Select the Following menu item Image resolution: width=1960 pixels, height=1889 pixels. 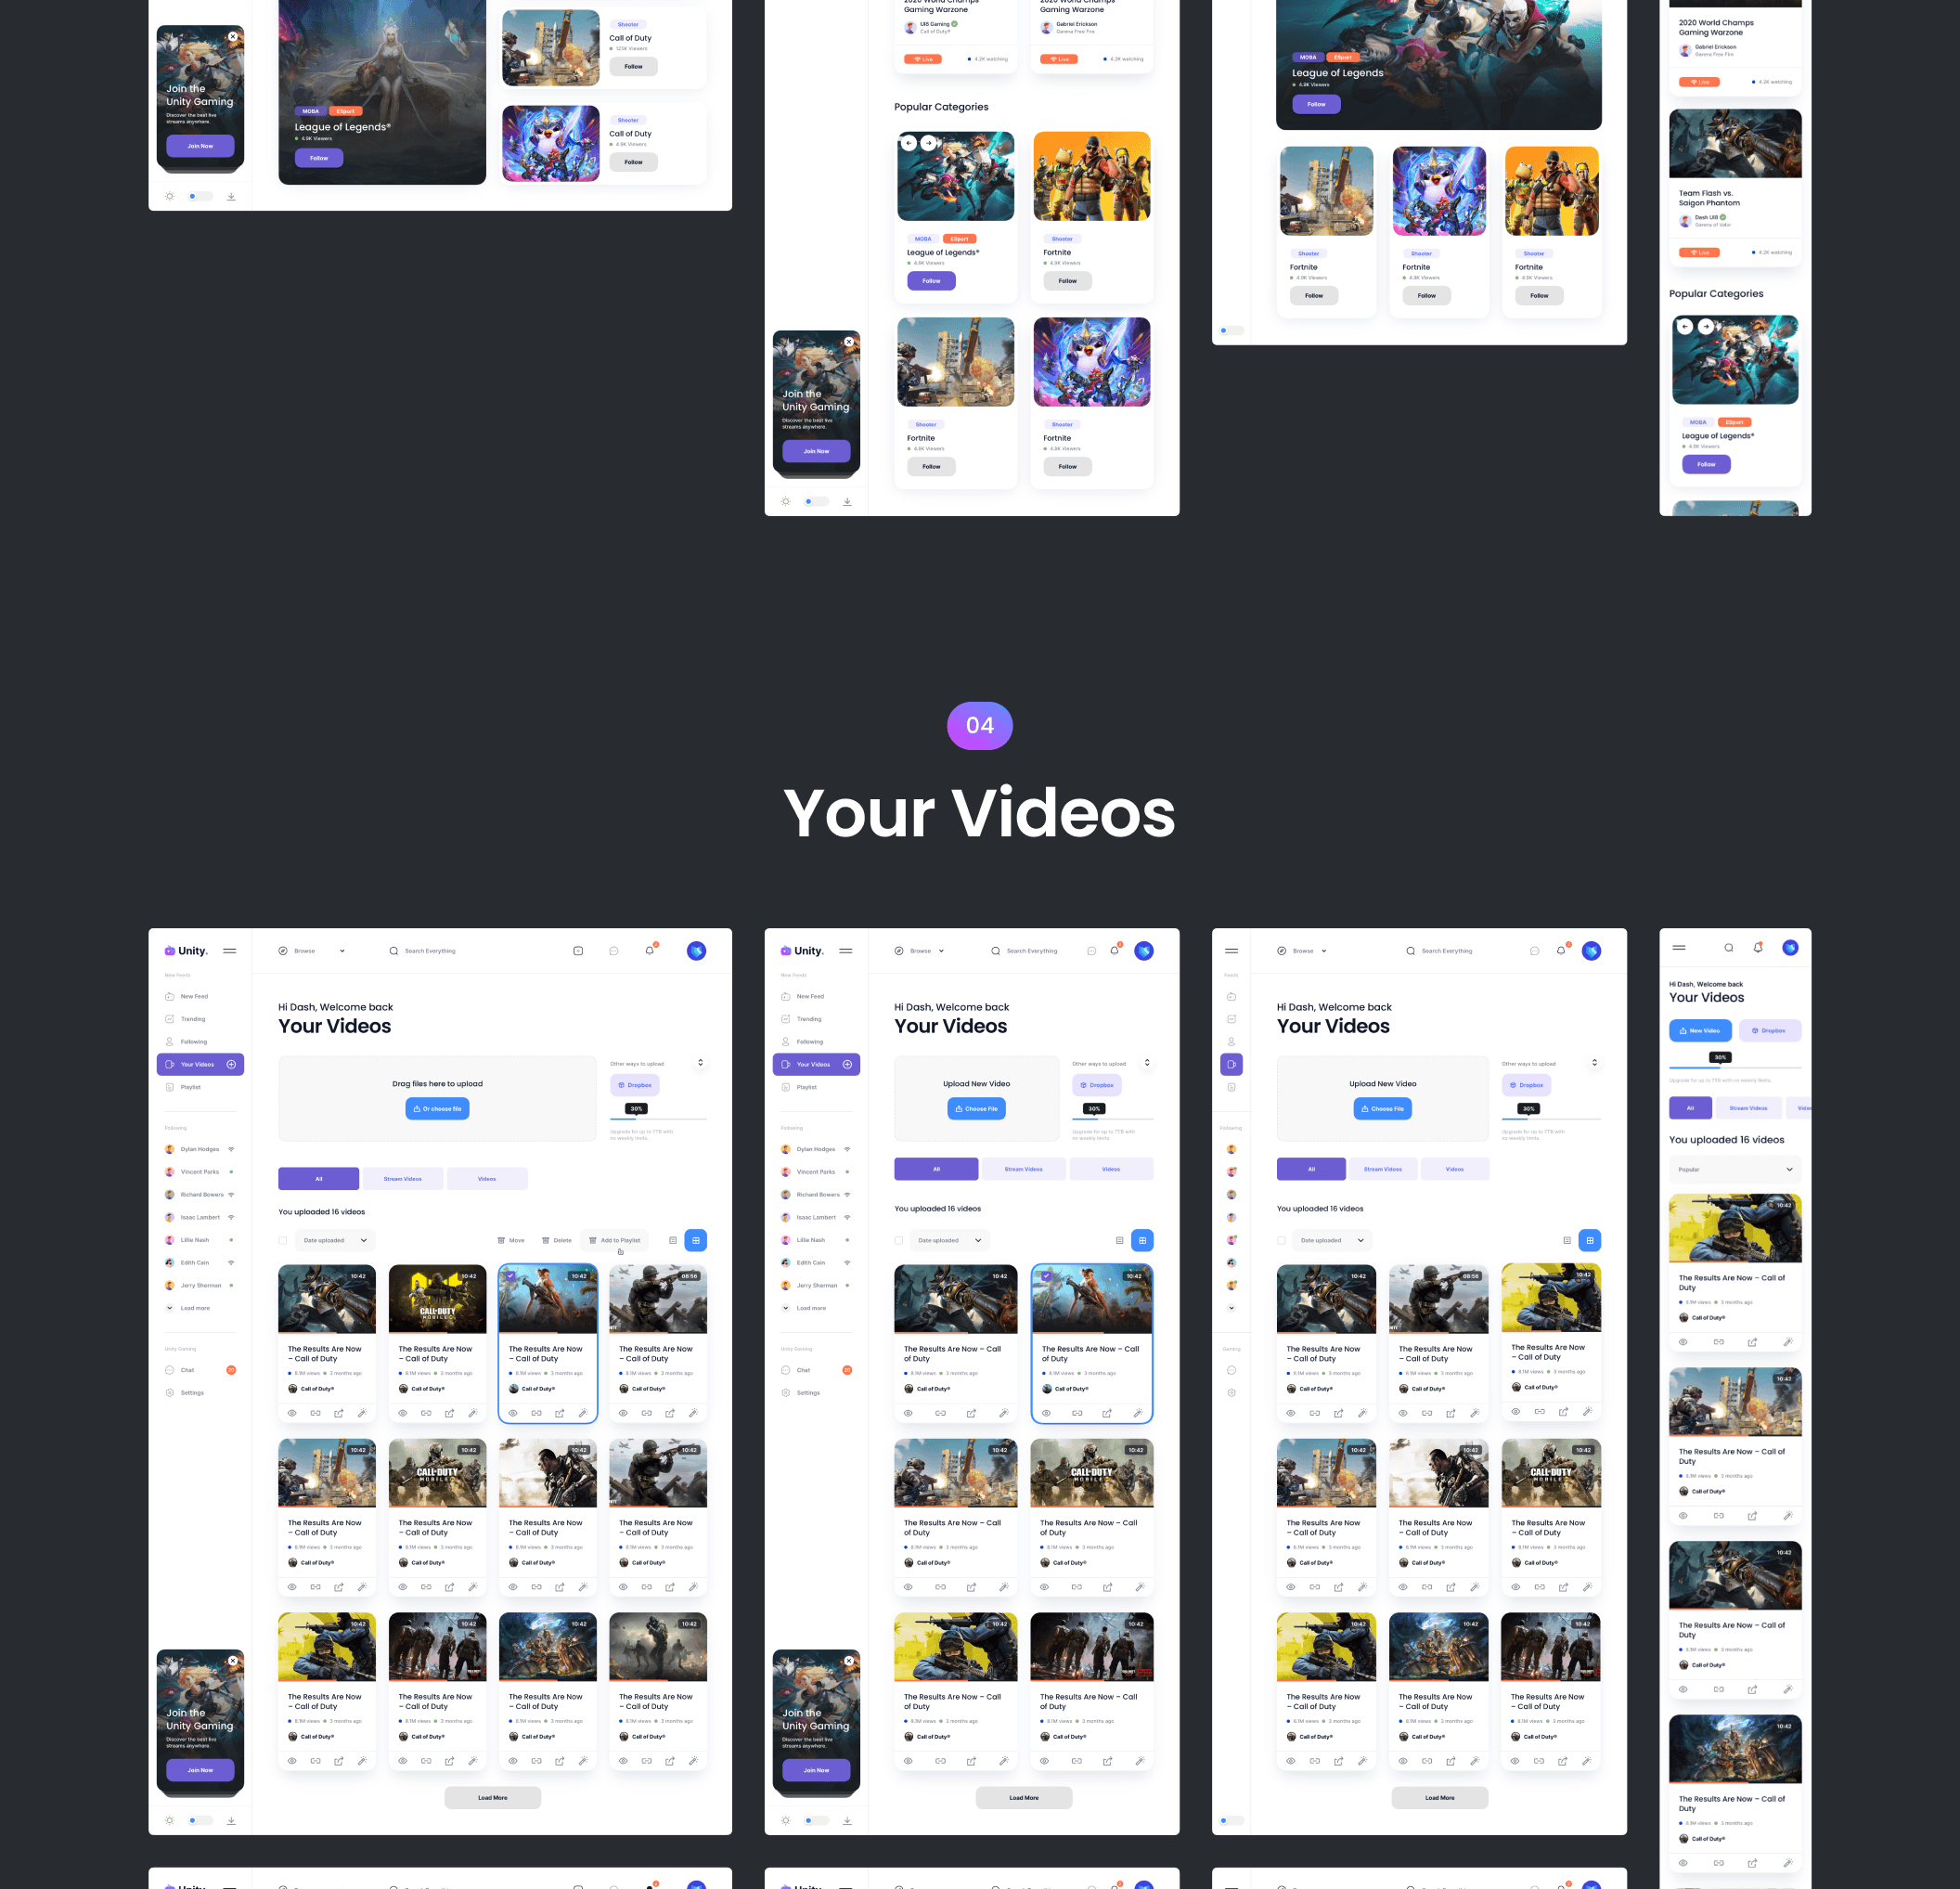(x=194, y=1042)
